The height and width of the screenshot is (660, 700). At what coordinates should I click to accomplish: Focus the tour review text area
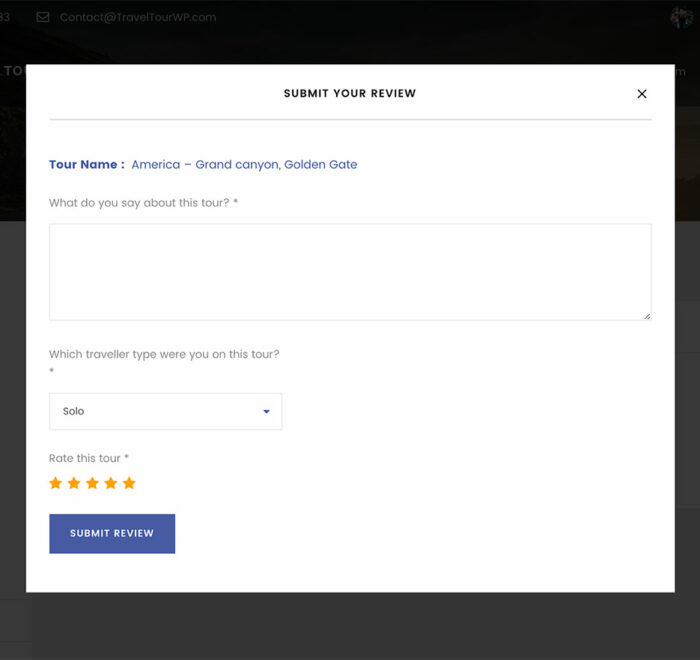point(350,272)
